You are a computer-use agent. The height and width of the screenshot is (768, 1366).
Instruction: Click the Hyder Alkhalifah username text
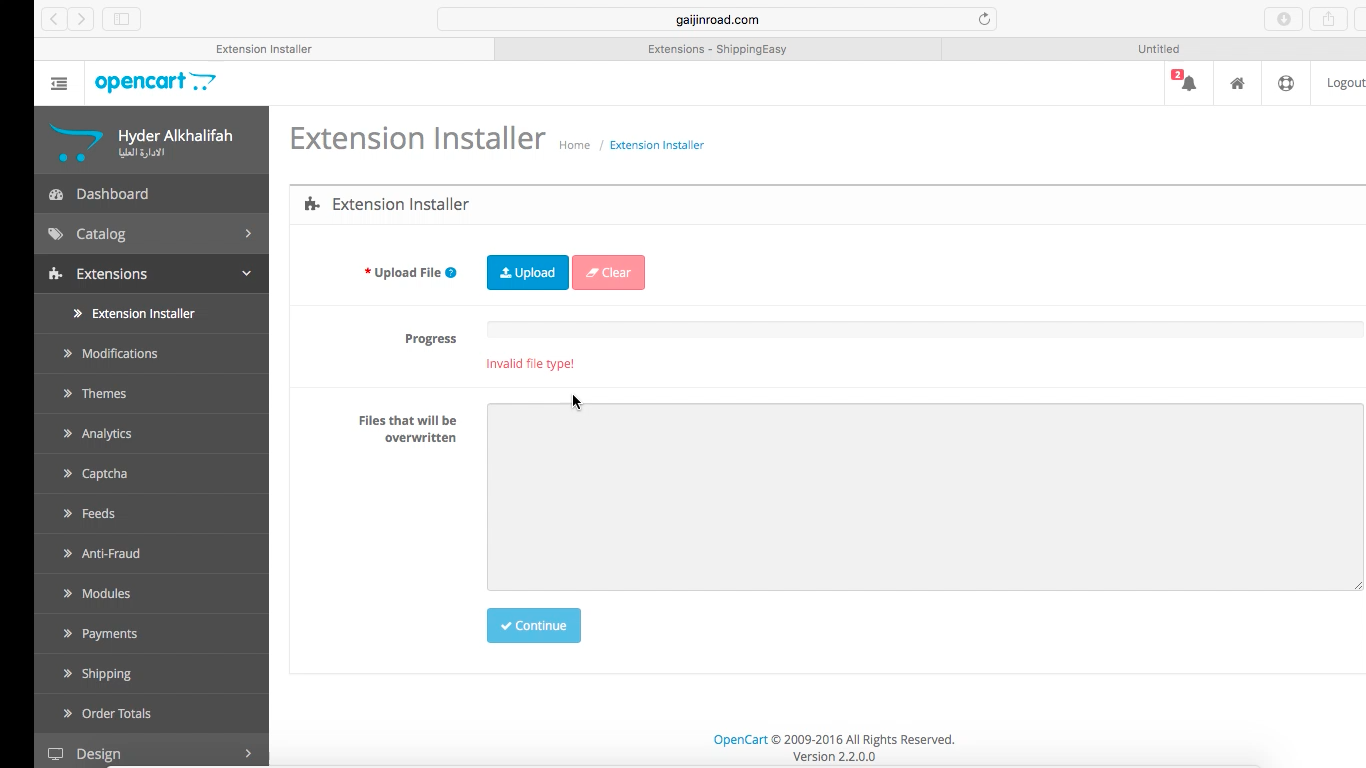click(175, 136)
